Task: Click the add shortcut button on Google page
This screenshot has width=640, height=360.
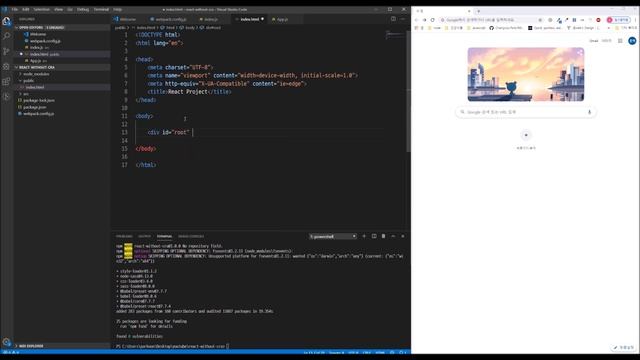Action: point(526,136)
